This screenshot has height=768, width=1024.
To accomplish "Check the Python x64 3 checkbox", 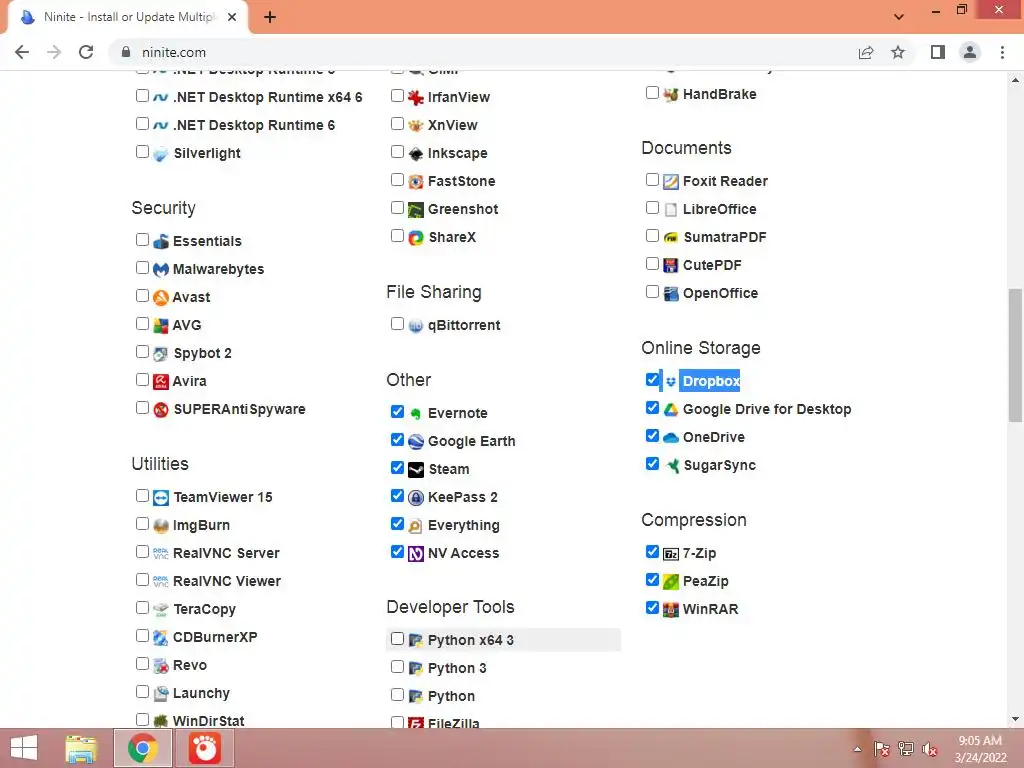I will pos(397,639).
